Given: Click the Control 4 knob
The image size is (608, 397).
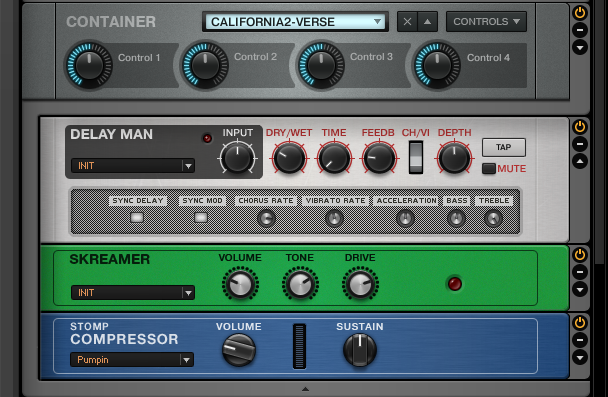Looking at the screenshot, I should pyautogui.click(x=437, y=65).
